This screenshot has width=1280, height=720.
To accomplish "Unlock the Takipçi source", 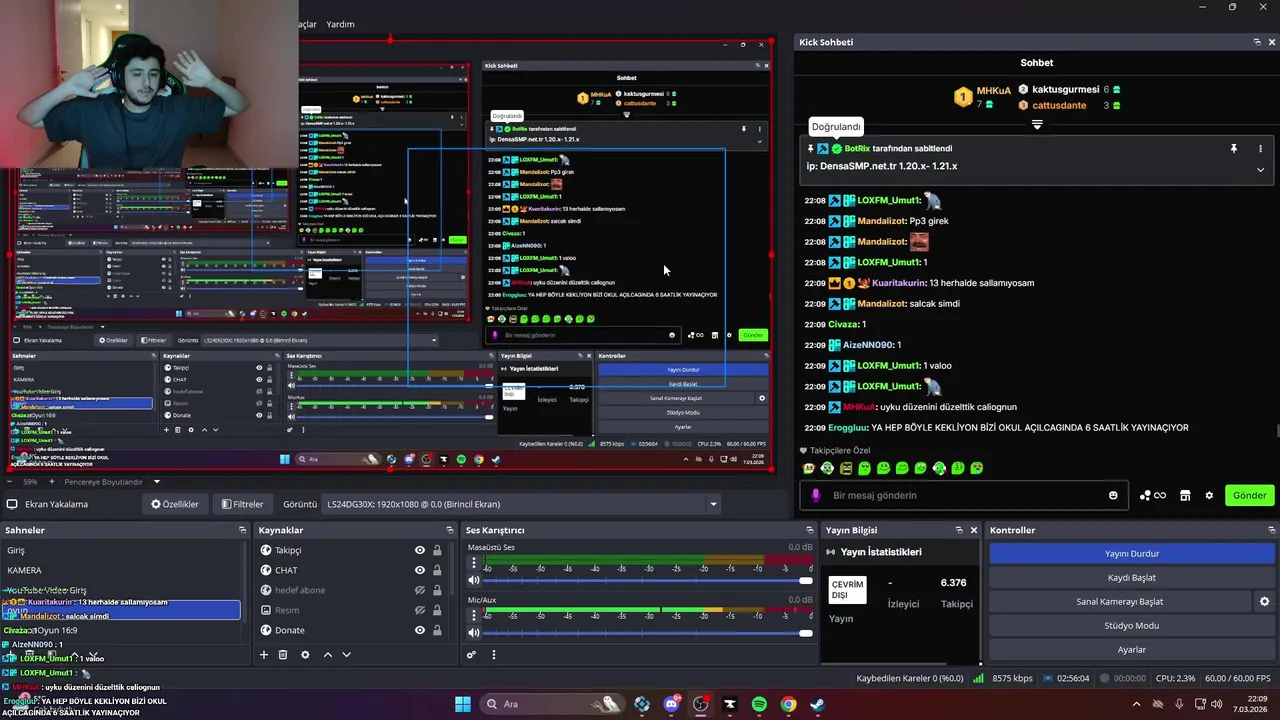I will [437, 550].
